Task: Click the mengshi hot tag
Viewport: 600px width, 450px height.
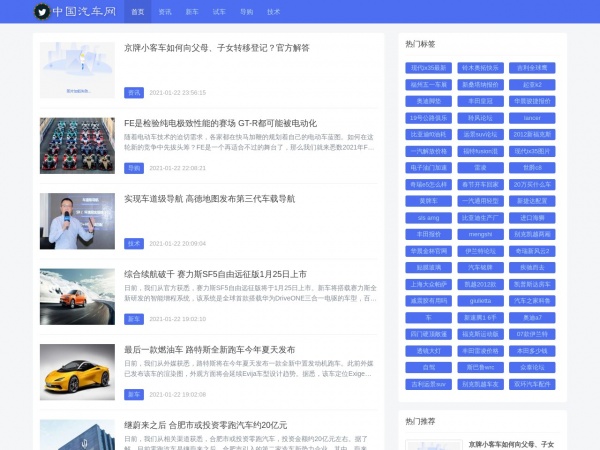Action: point(480,234)
